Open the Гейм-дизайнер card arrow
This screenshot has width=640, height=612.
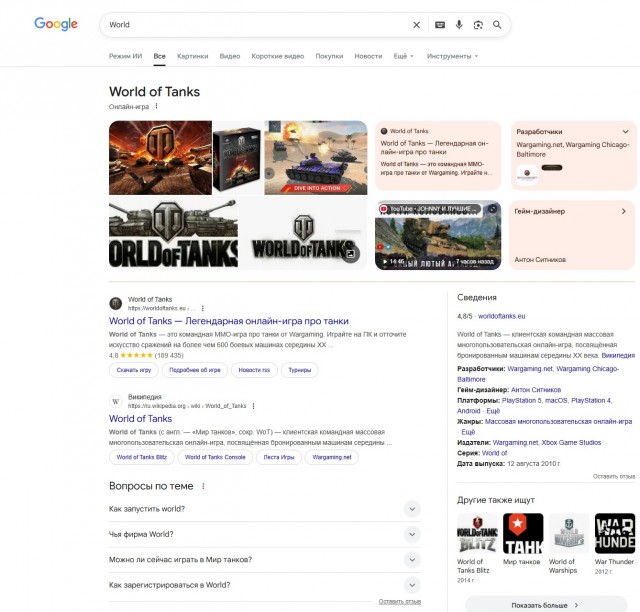[623, 211]
